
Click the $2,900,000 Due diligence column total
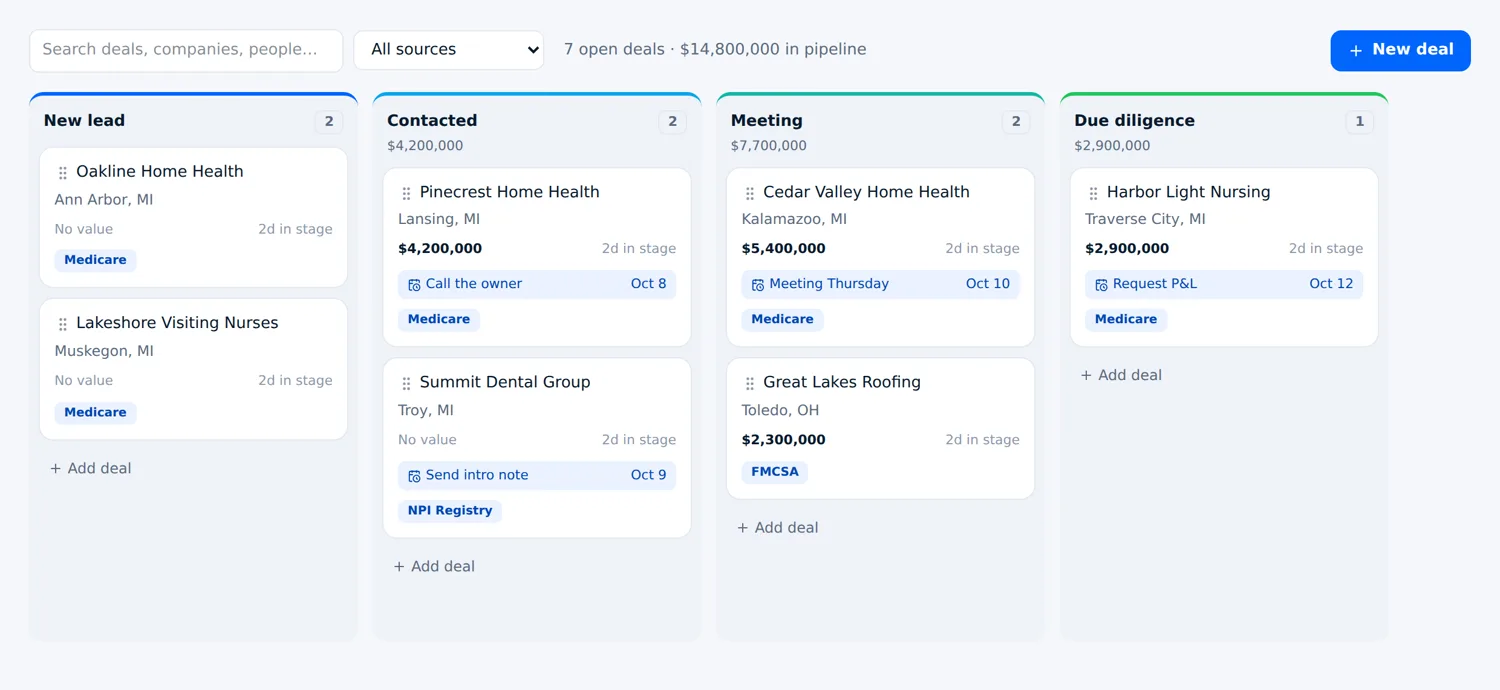(x=1112, y=146)
